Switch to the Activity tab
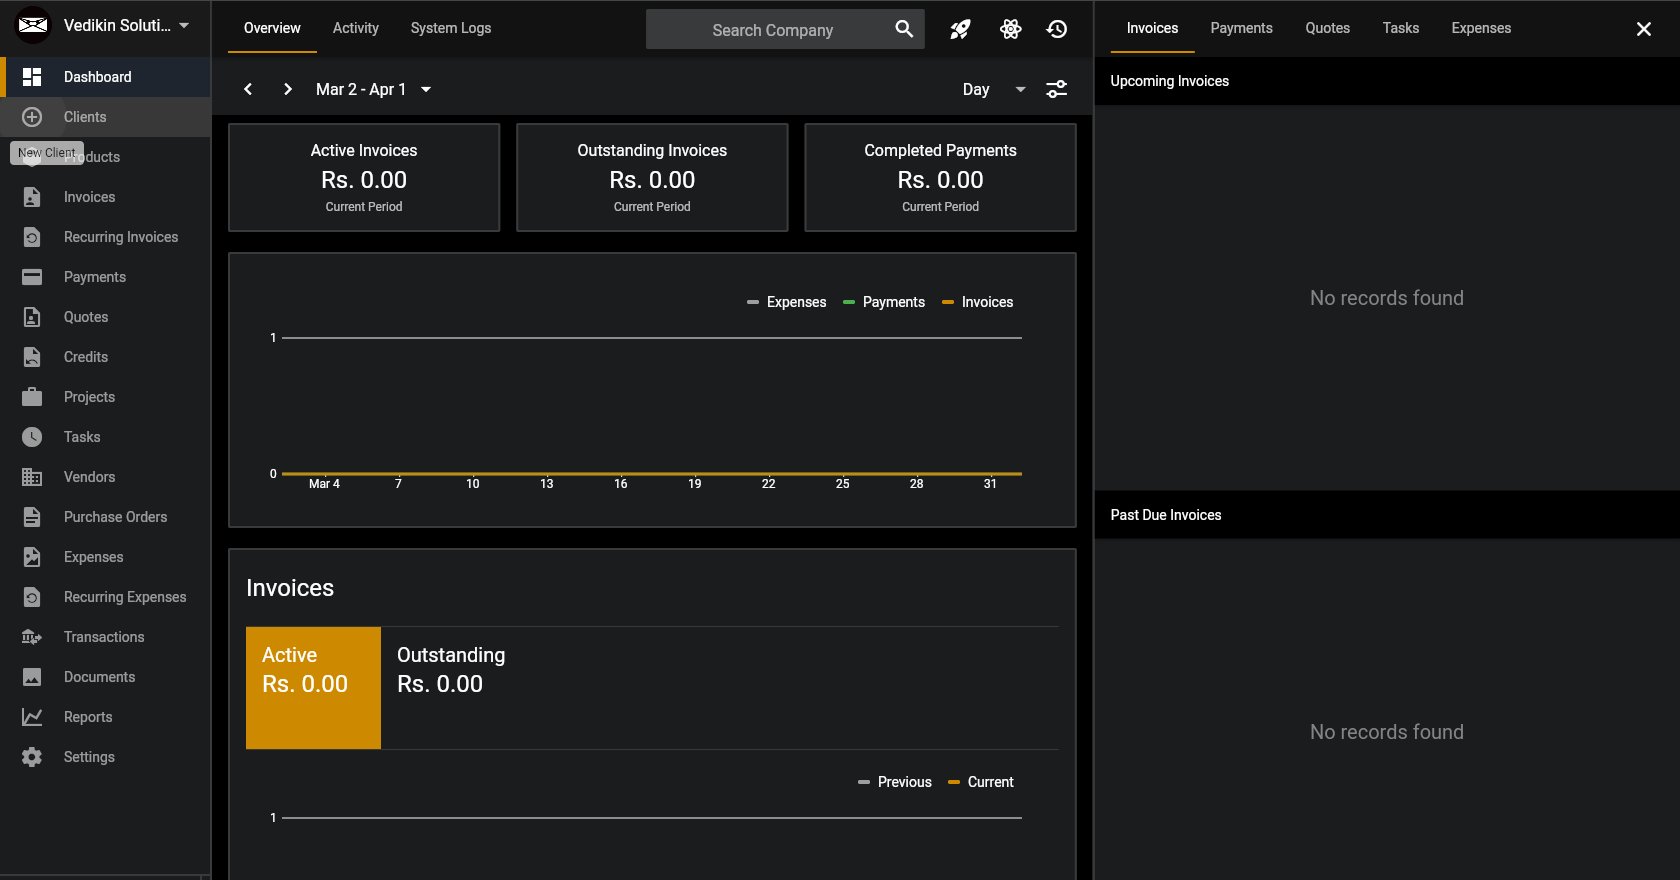The image size is (1680, 880). tap(356, 28)
